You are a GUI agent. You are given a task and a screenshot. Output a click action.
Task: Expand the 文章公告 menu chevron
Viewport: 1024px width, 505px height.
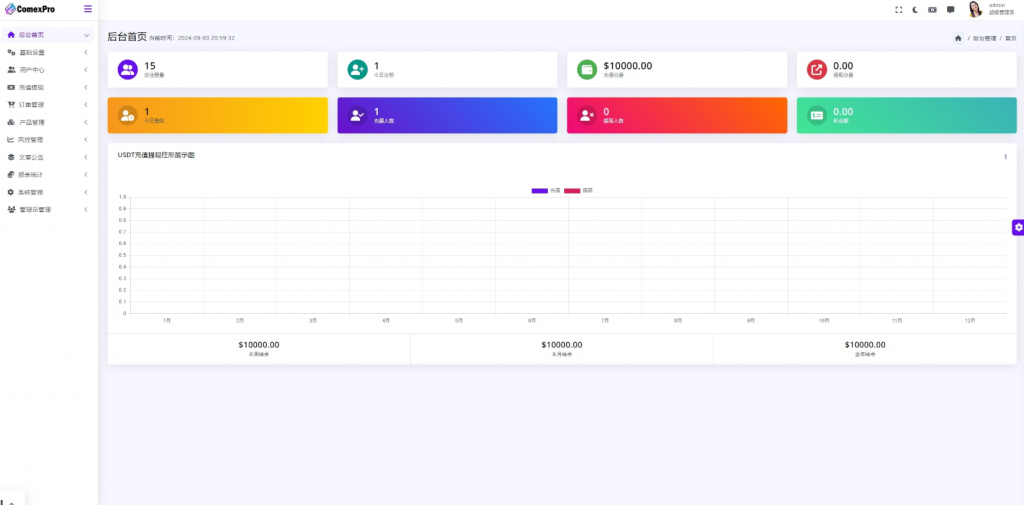pyautogui.click(x=86, y=157)
